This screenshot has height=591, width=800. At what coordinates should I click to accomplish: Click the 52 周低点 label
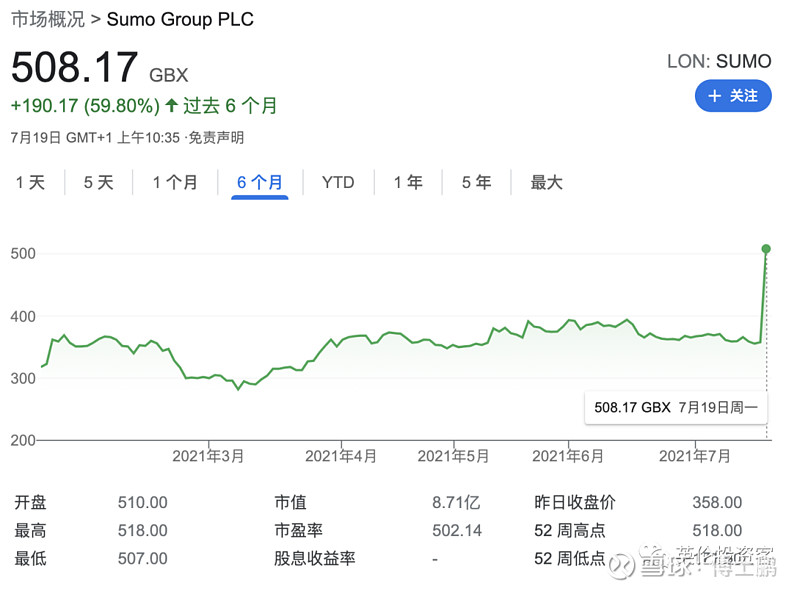click(570, 559)
